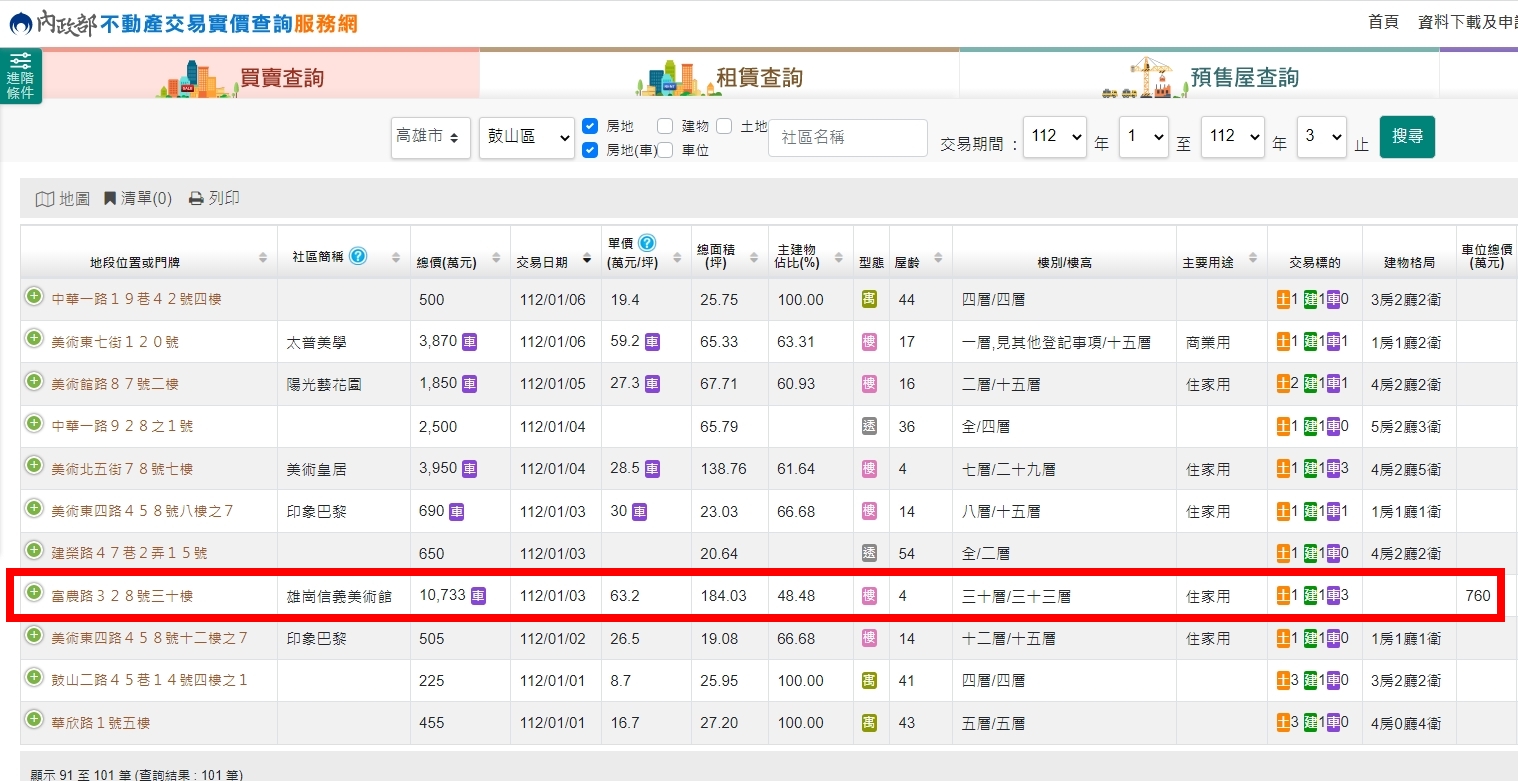Open the bookmark list 清單(0)

[138, 199]
